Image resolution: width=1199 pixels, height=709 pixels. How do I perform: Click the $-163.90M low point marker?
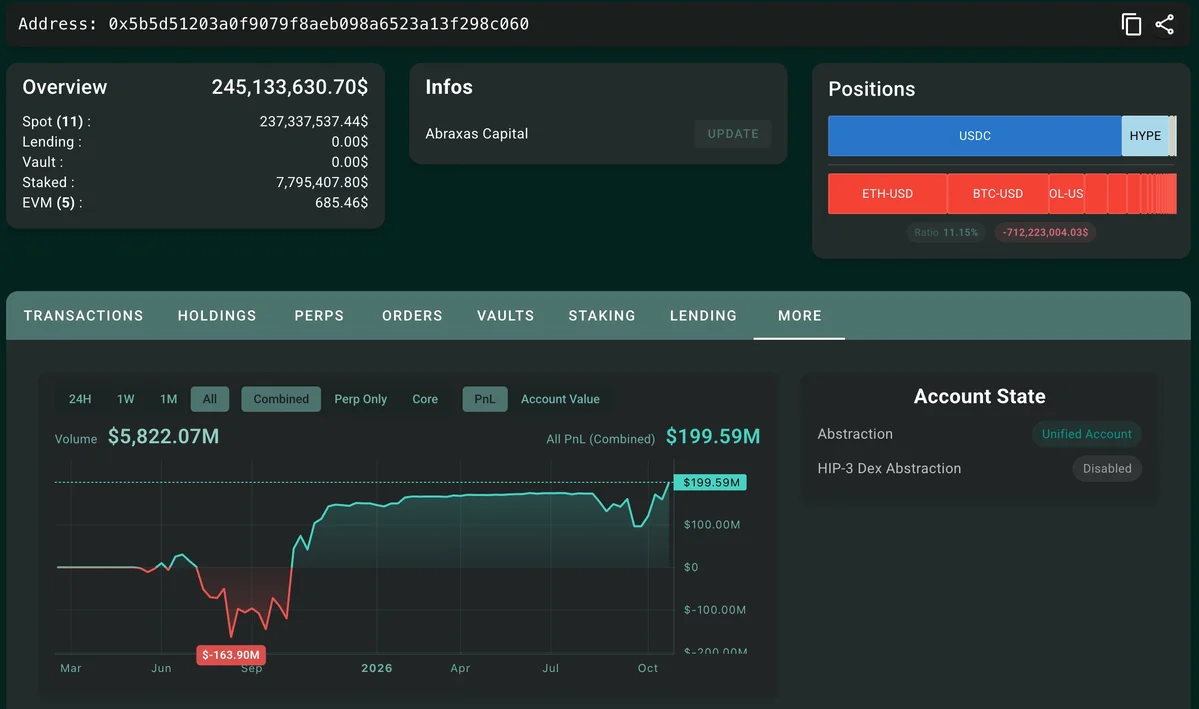pyautogui.click(x=231, y=655)
